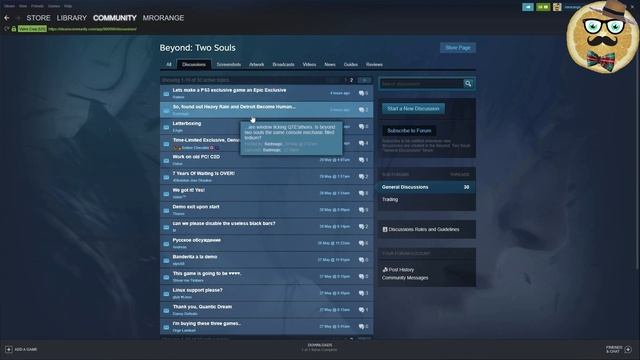Switch to the Screenshots tab
This screenshot has width=640, height=360.
[229, 64]
